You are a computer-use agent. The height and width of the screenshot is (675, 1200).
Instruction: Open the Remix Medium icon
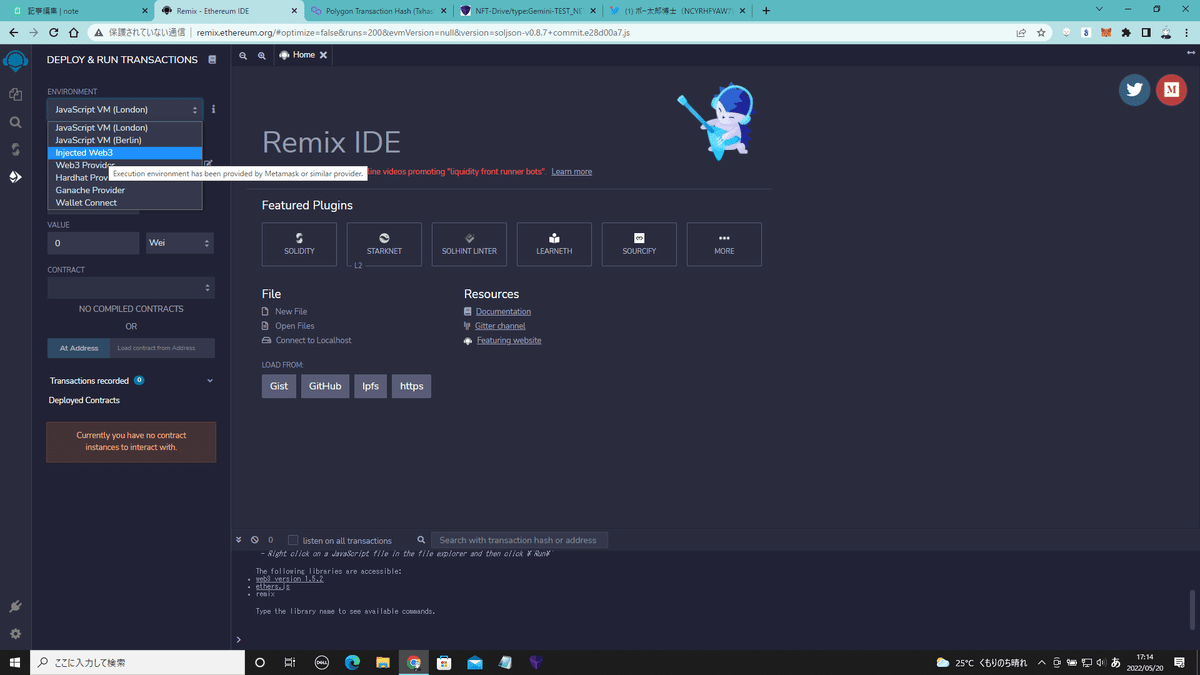tap(1171, 89)
